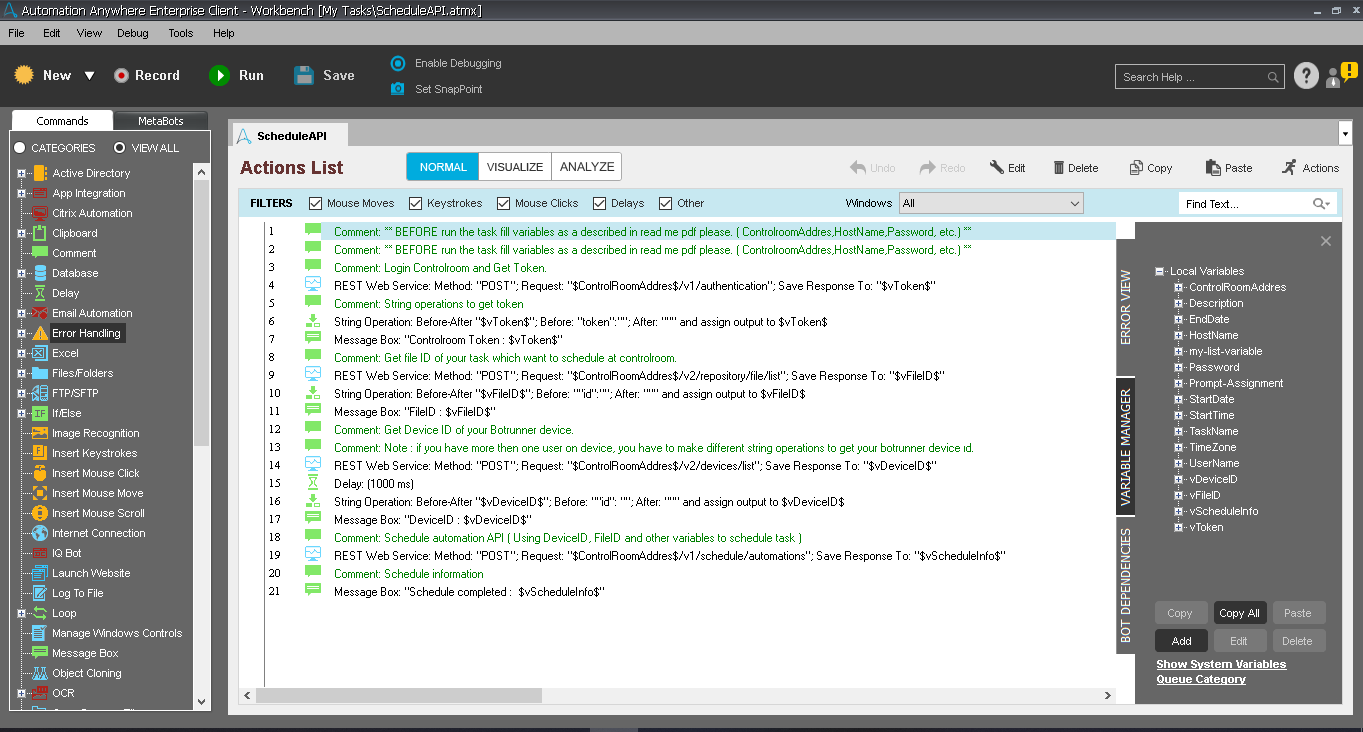Enable Debugging radio toggle
The image size is (1363, 732).
click(398, 63)
